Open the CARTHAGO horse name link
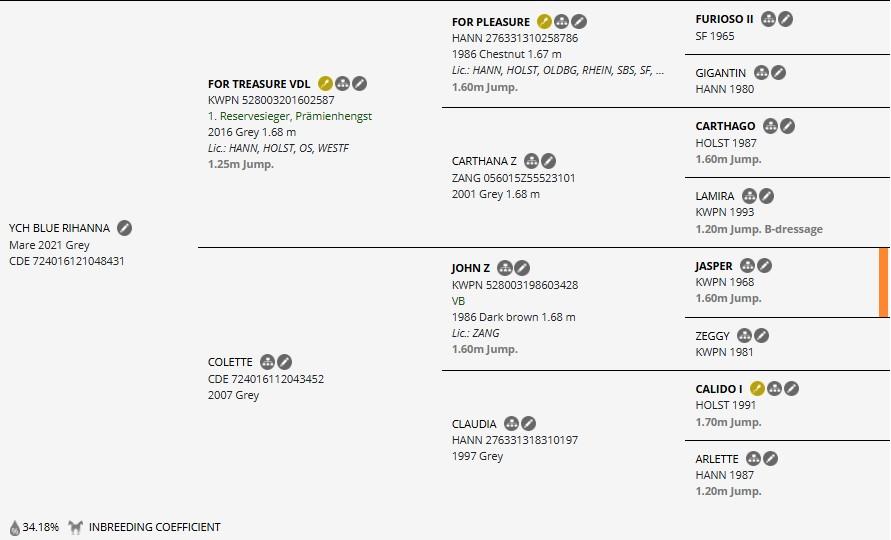891x540 pixels. tap(725, 126)
